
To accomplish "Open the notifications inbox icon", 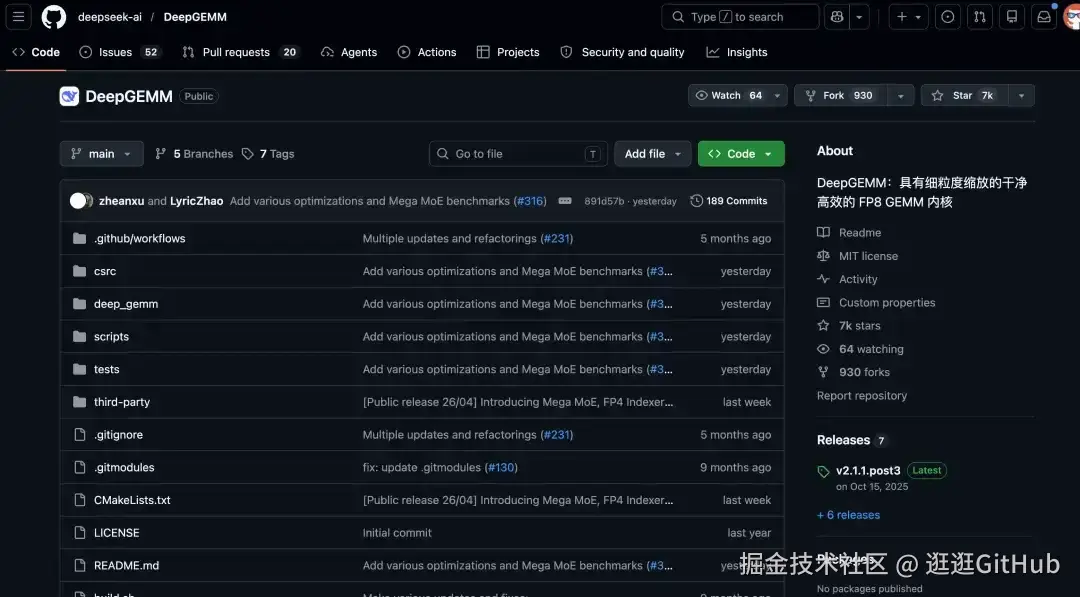I will pos(1044,17).
